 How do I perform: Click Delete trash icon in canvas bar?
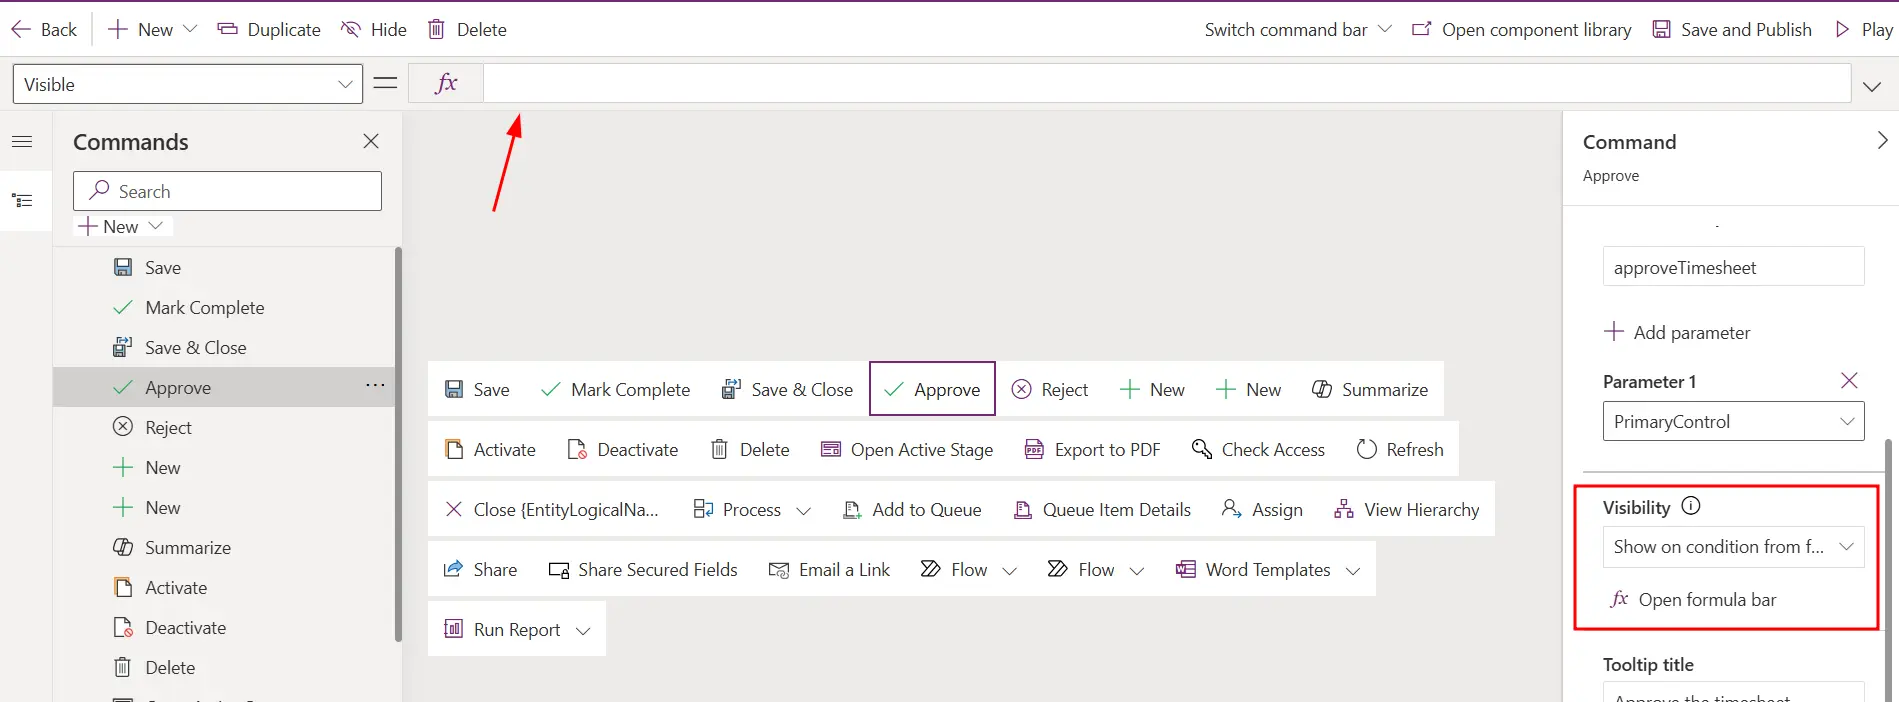(x=719, y=449)
